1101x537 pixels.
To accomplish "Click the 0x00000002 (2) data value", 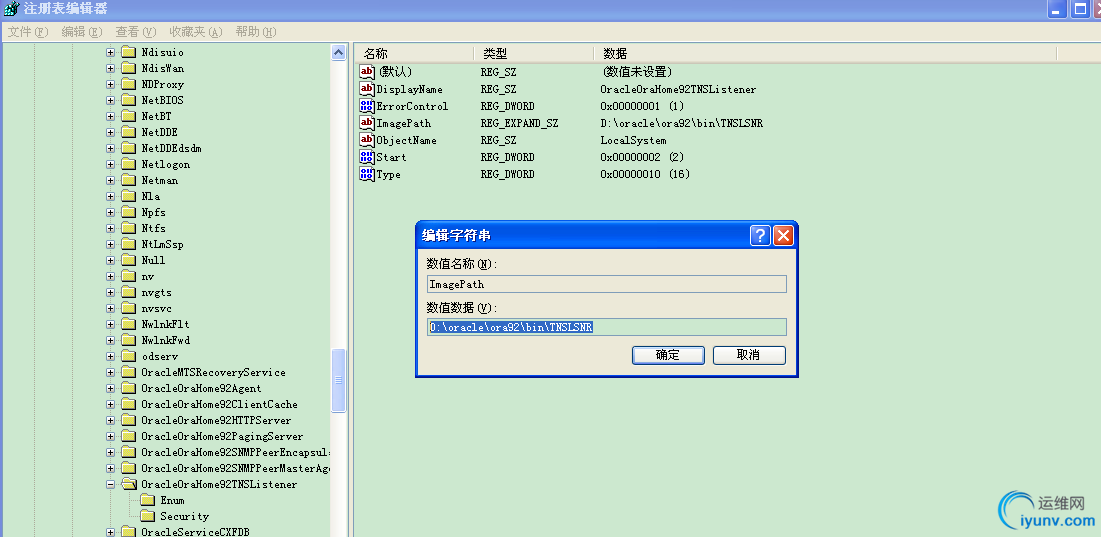I will point(643,157).
